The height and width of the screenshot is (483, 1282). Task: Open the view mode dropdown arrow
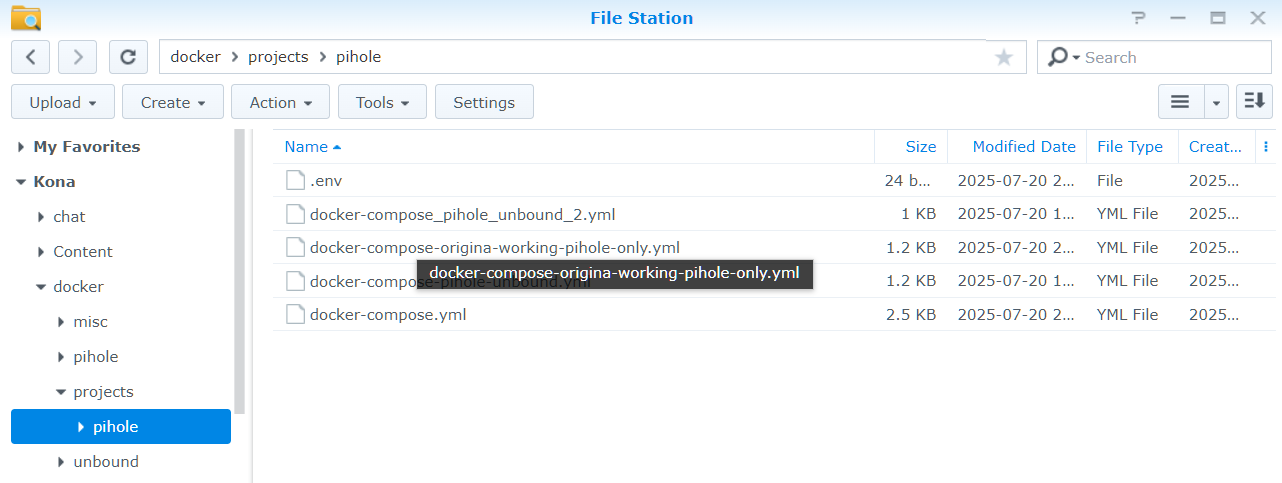(x=1216, y=102)
